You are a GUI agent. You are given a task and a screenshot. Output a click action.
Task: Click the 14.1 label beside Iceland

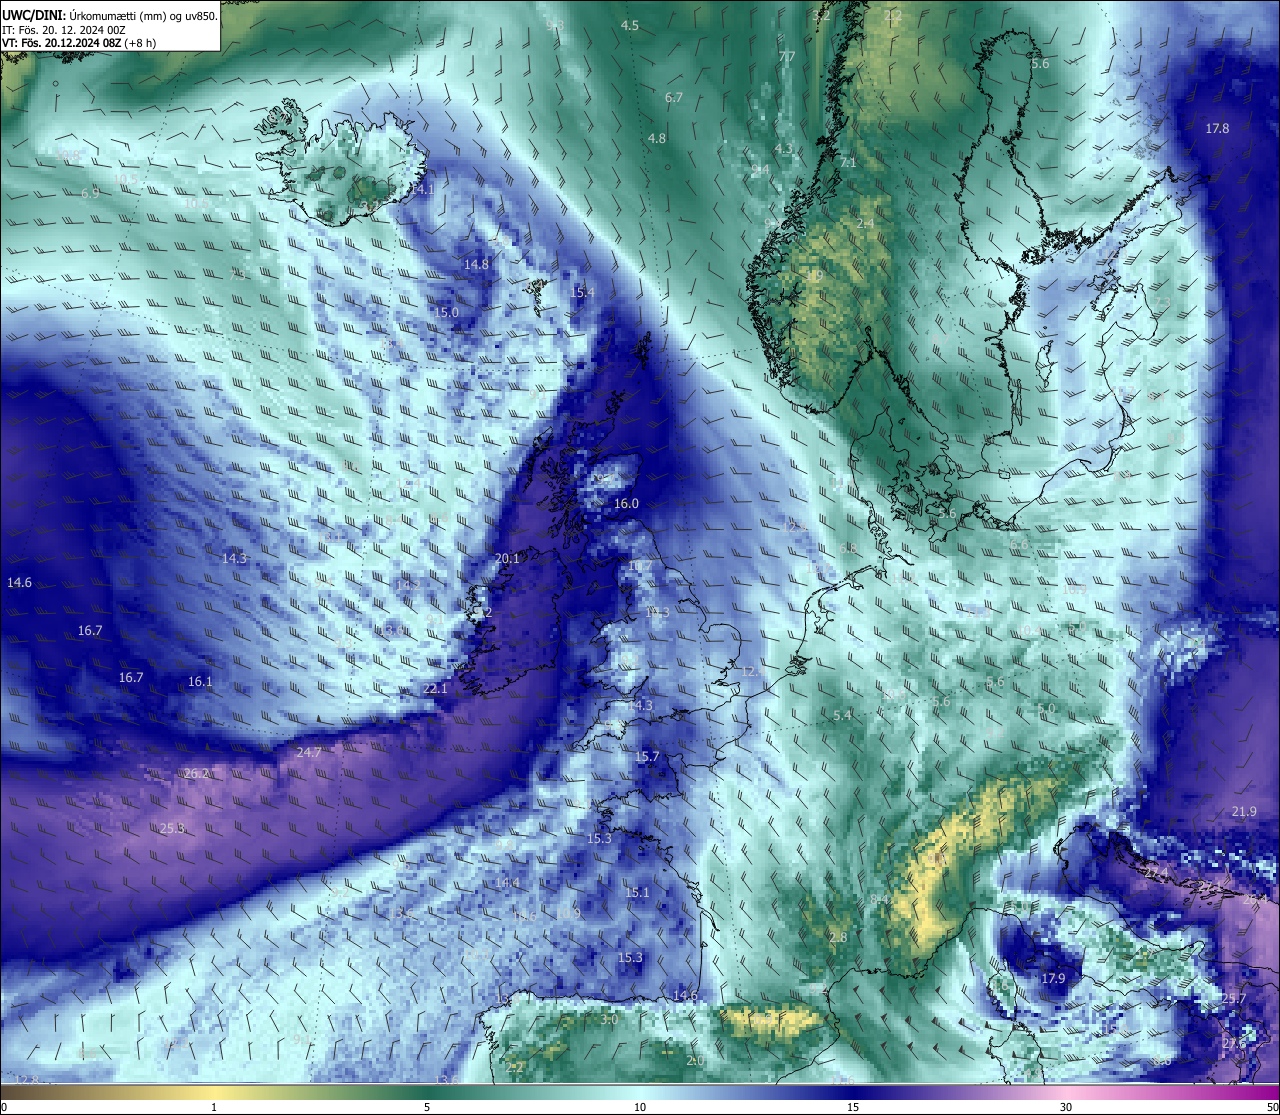pyautogui.click(x=423, y=188)
